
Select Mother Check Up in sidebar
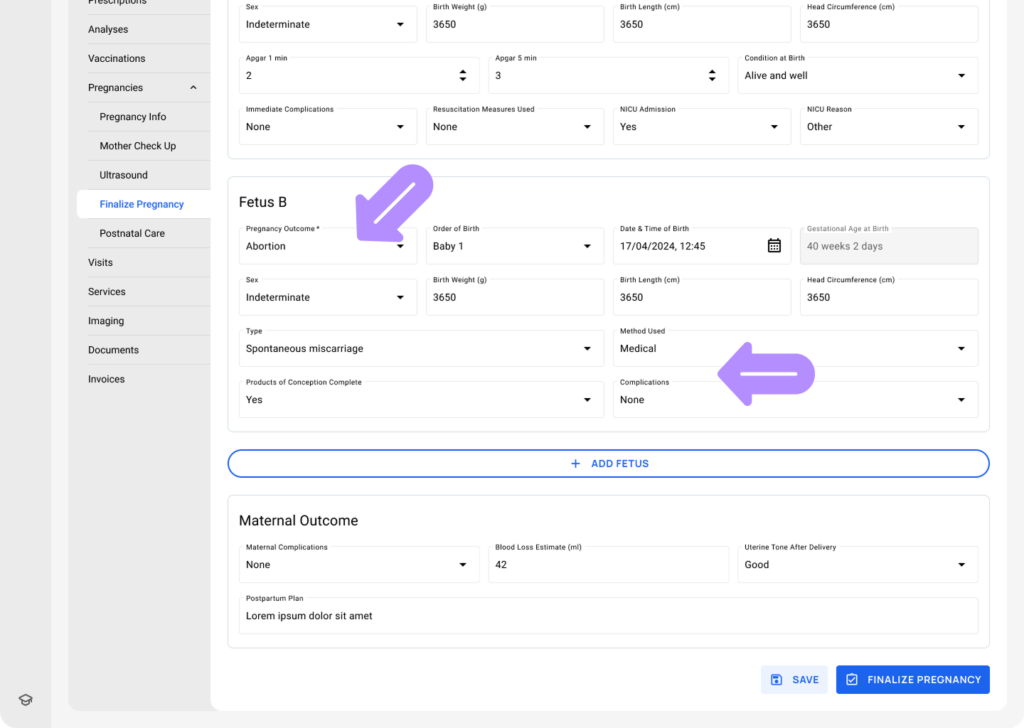137,146
